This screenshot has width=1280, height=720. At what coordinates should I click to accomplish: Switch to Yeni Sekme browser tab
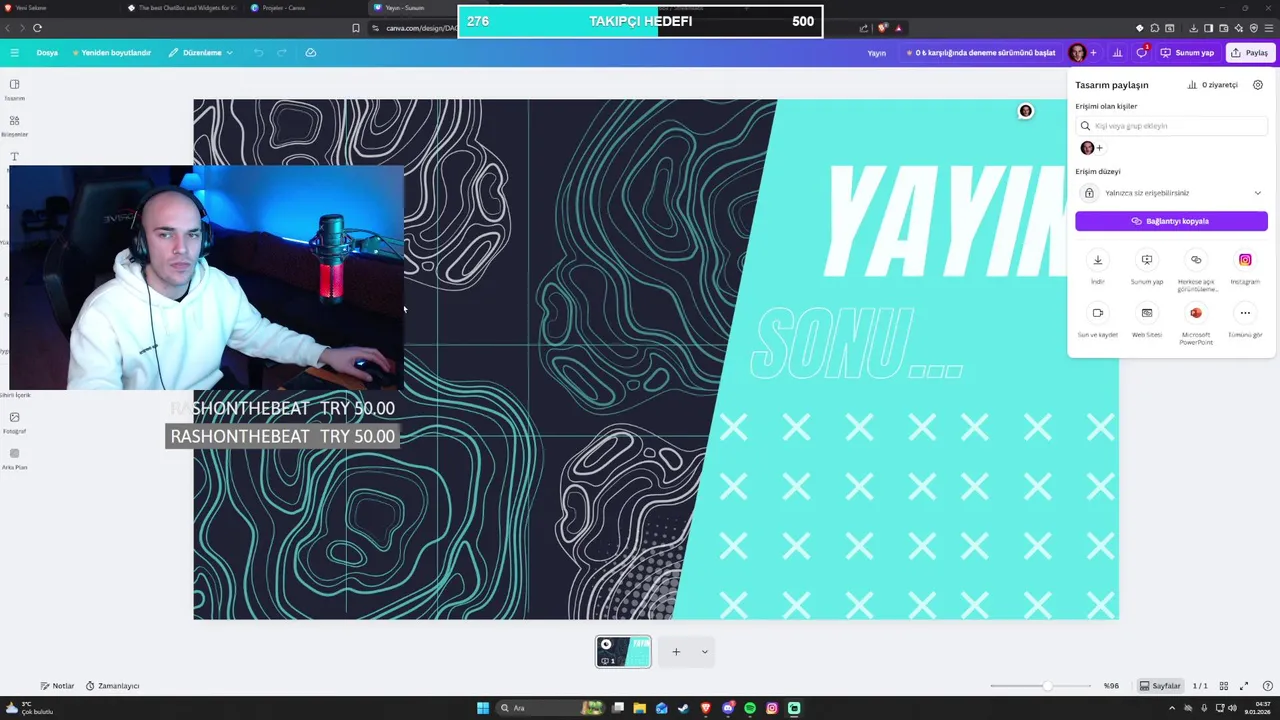(60, 8)
